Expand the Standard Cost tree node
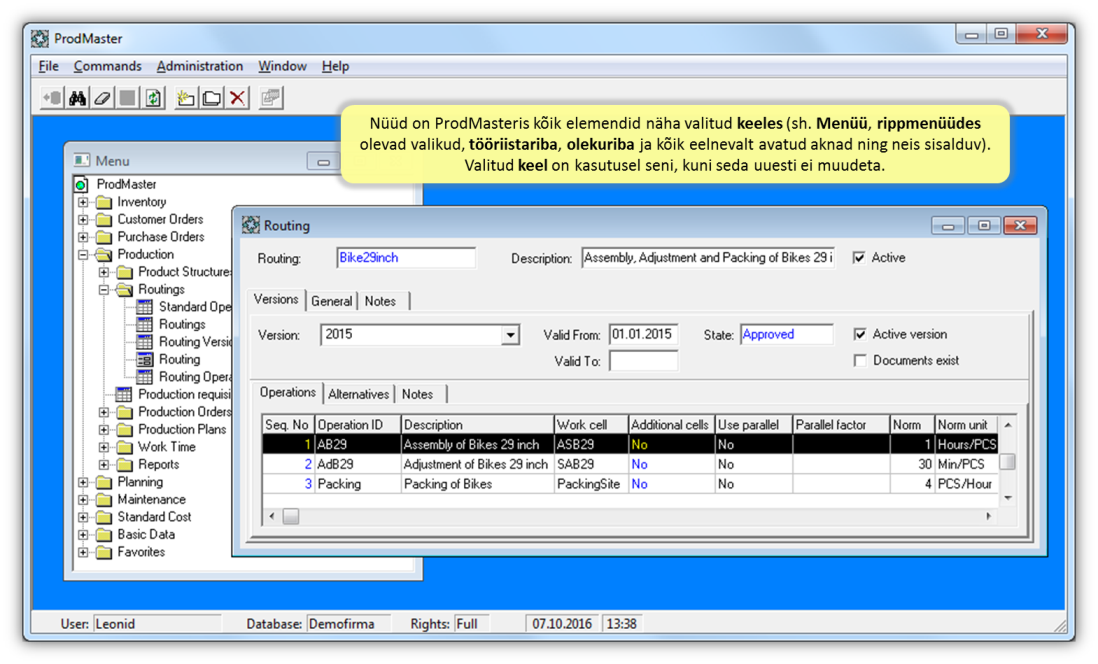Screen dimensions: 1098x664 pos(83,518)
